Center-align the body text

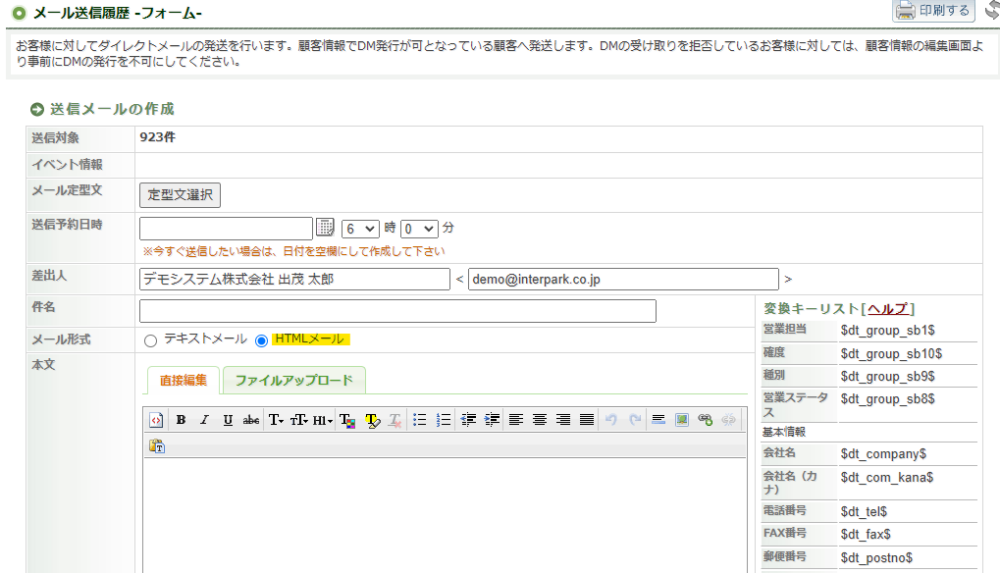[x=540, y=421]
